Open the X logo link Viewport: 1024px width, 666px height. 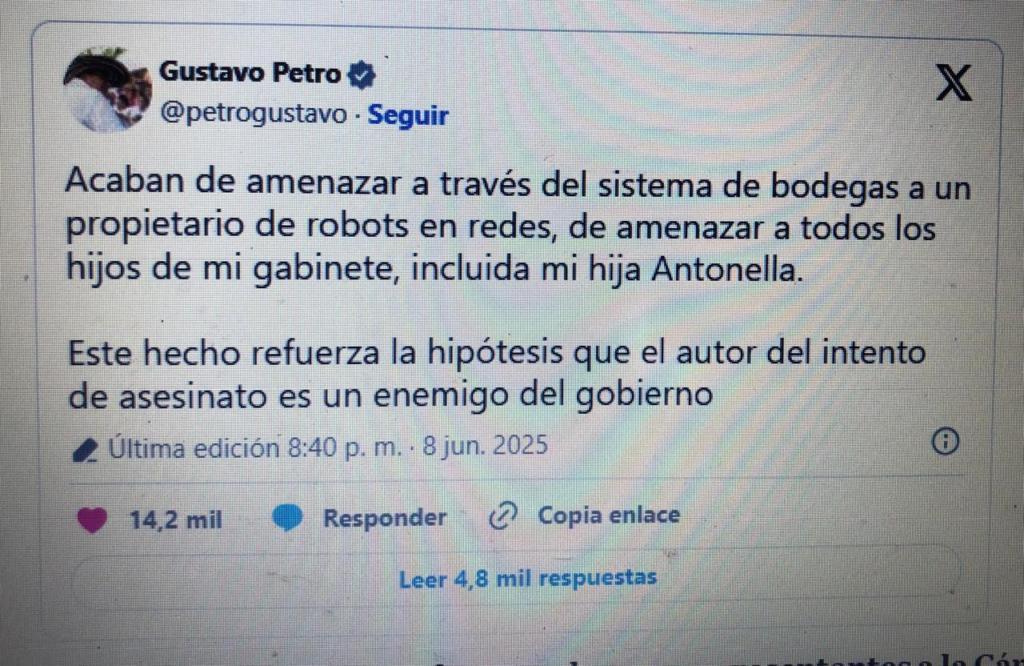pyautogui.click(x=954, y=82)
